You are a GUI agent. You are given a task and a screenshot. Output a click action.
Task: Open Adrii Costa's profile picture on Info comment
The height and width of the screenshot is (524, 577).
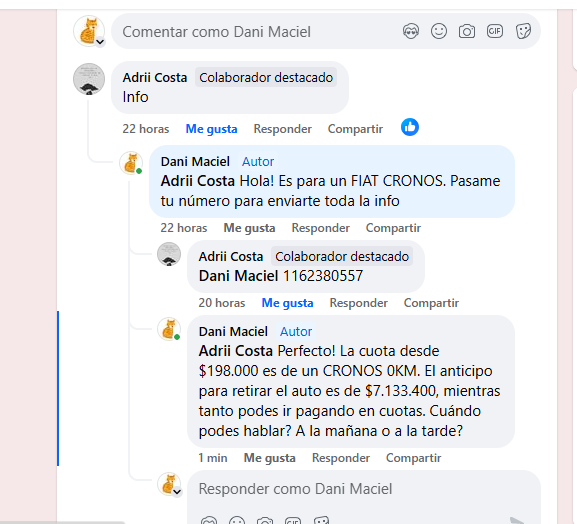point(89,79)
